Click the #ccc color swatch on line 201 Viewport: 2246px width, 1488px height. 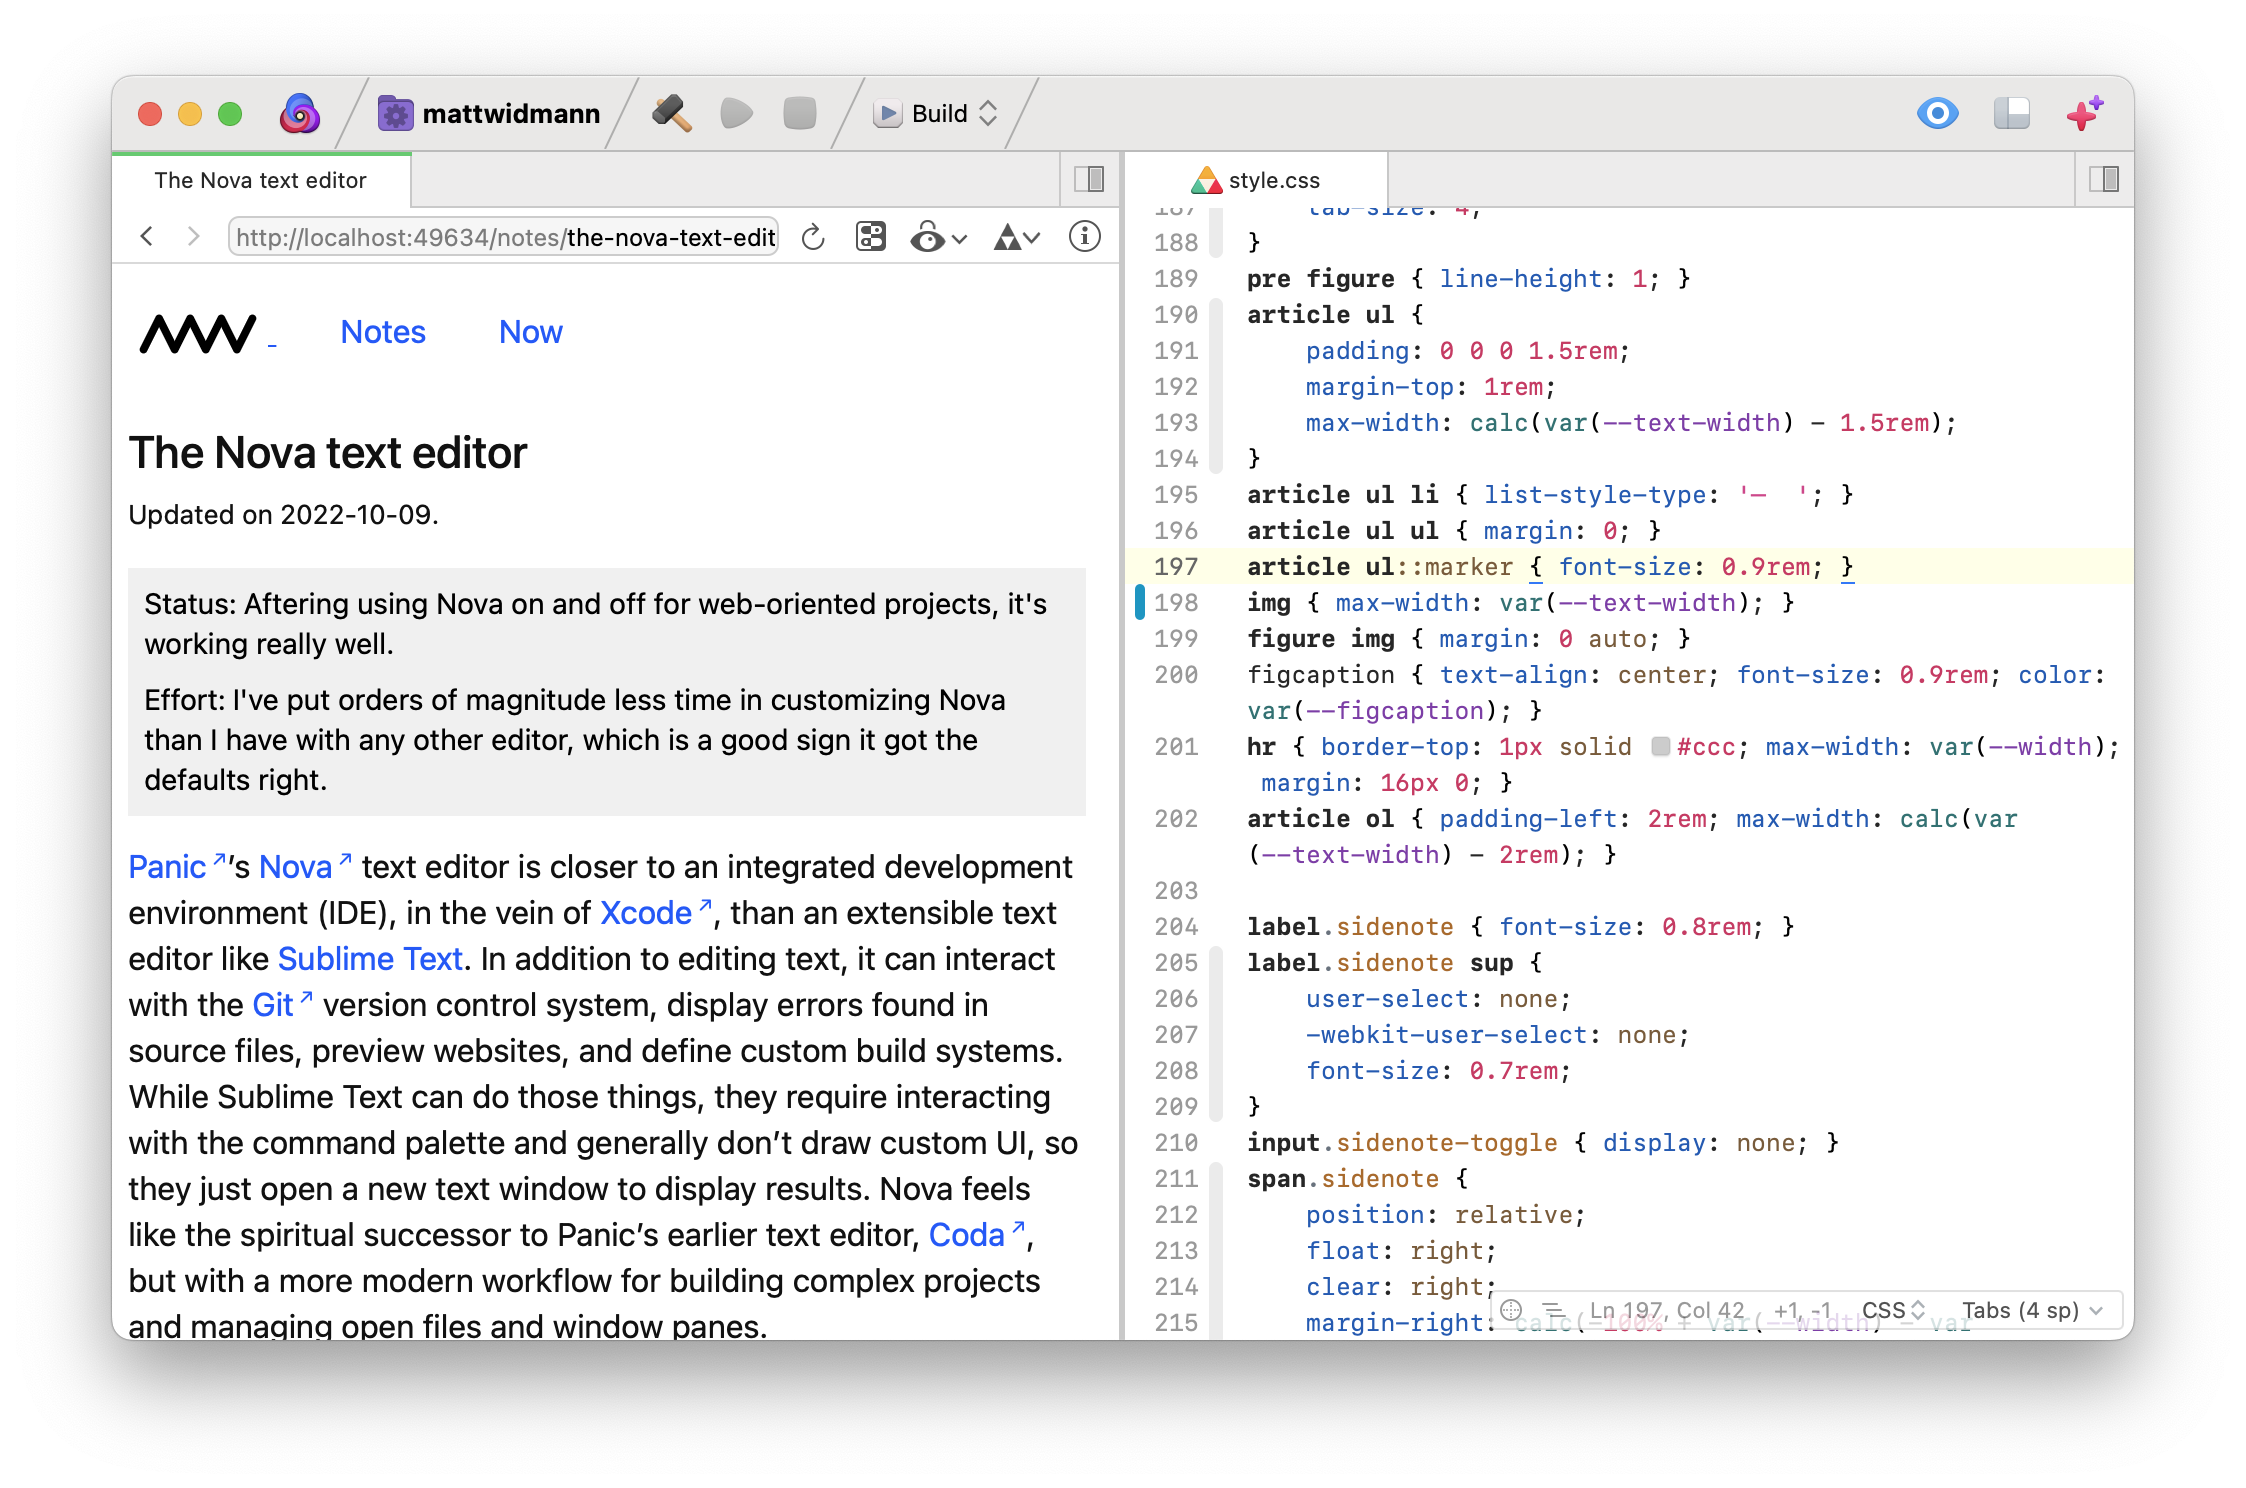pos(1660,747)
